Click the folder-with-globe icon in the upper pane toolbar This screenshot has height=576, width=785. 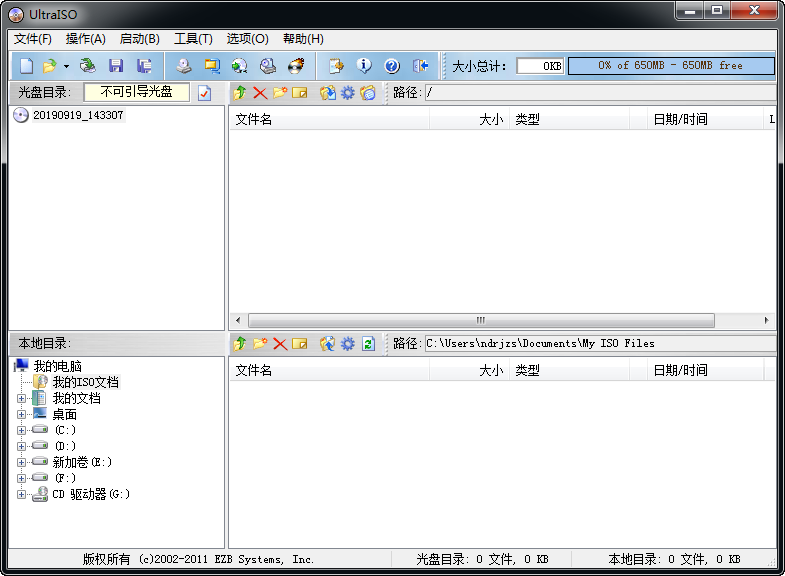(x=368, y=93)
